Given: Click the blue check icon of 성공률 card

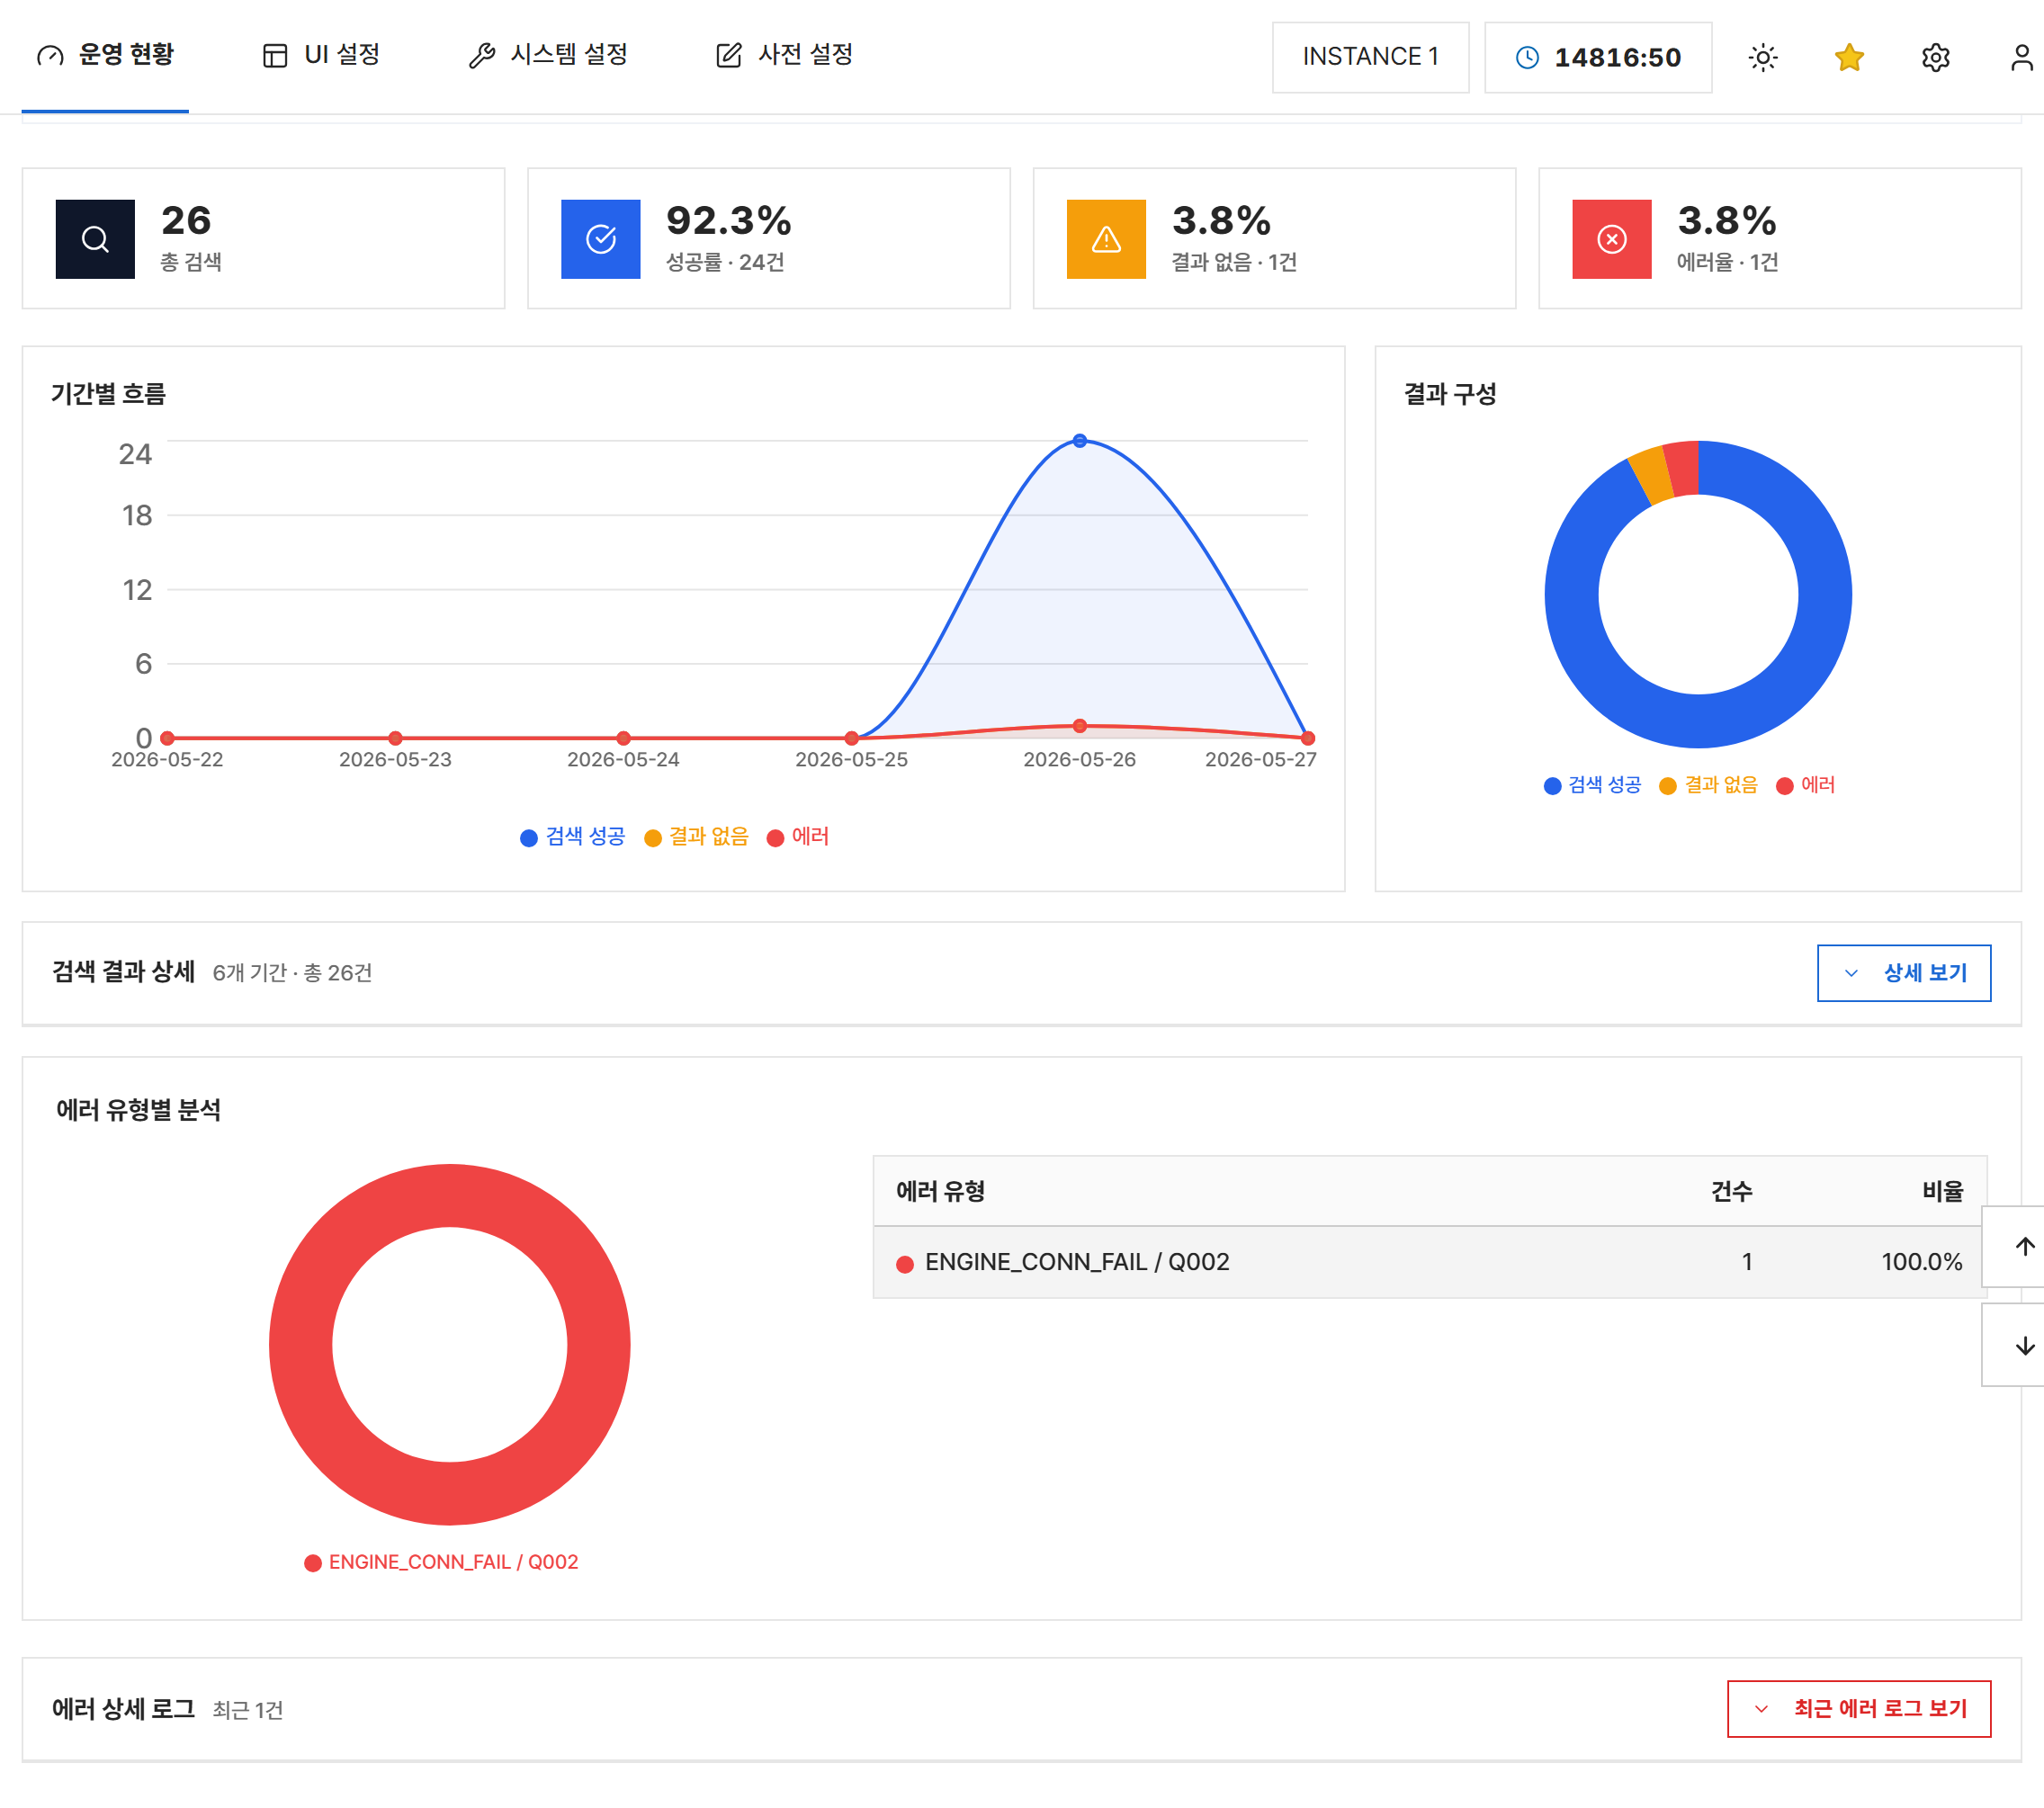Looking at the screenshot, I should click(600, 239).
